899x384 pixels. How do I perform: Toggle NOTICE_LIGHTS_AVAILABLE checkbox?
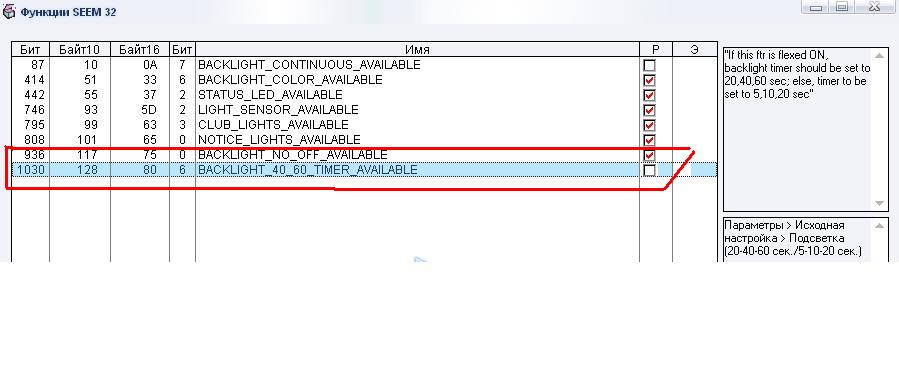tap(650, 140)
